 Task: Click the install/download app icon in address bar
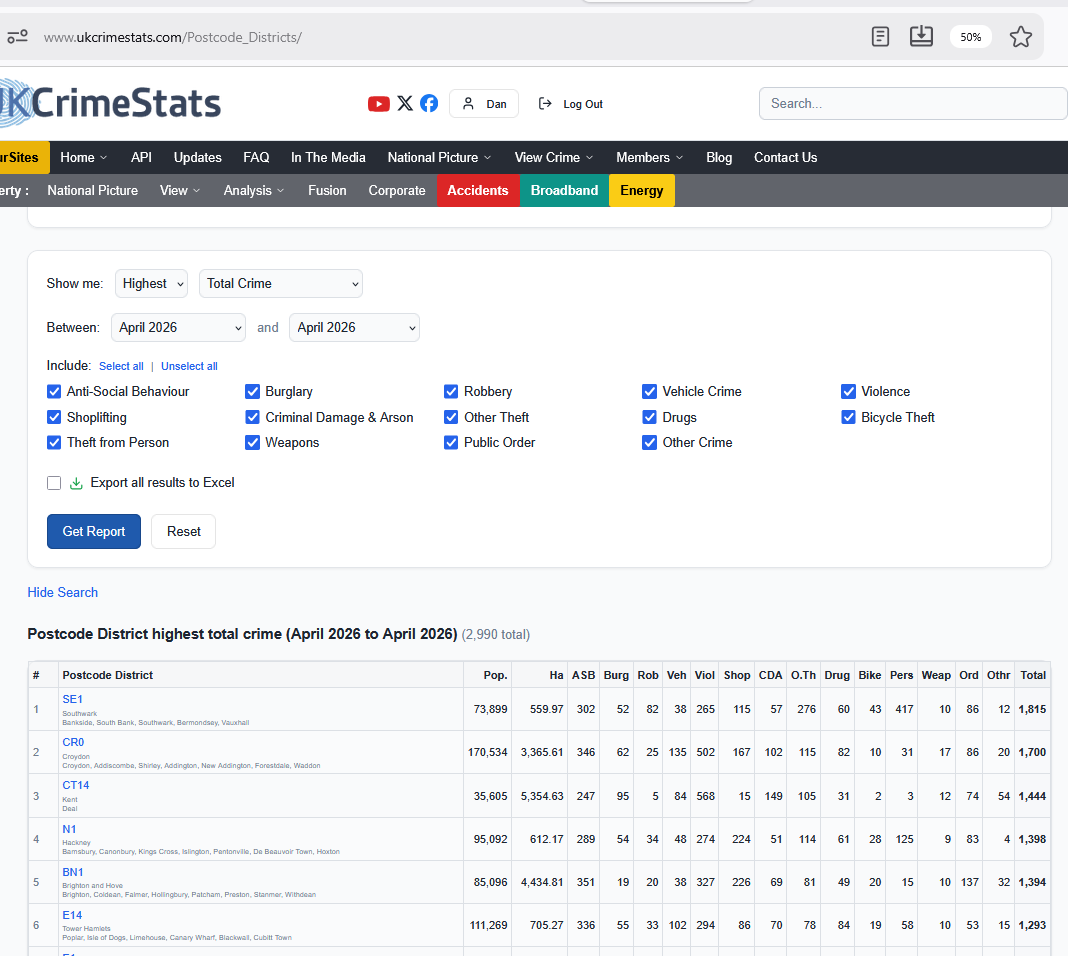(x=921, y=36)
